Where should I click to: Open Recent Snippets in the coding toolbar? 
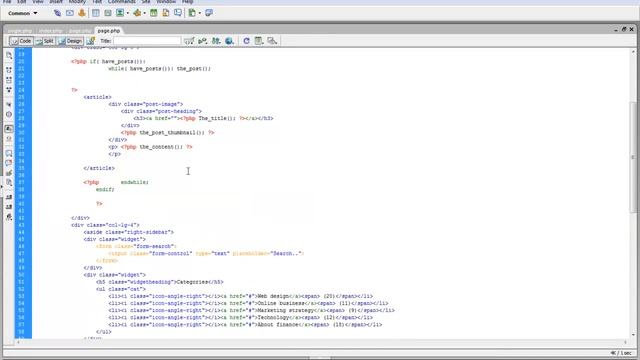tap(9, 182)
